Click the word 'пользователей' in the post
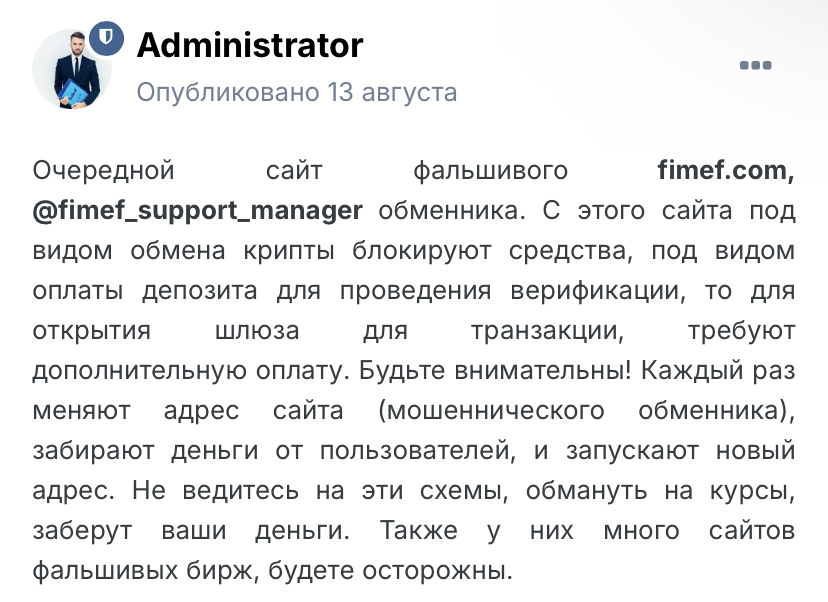 click(417, 452)
